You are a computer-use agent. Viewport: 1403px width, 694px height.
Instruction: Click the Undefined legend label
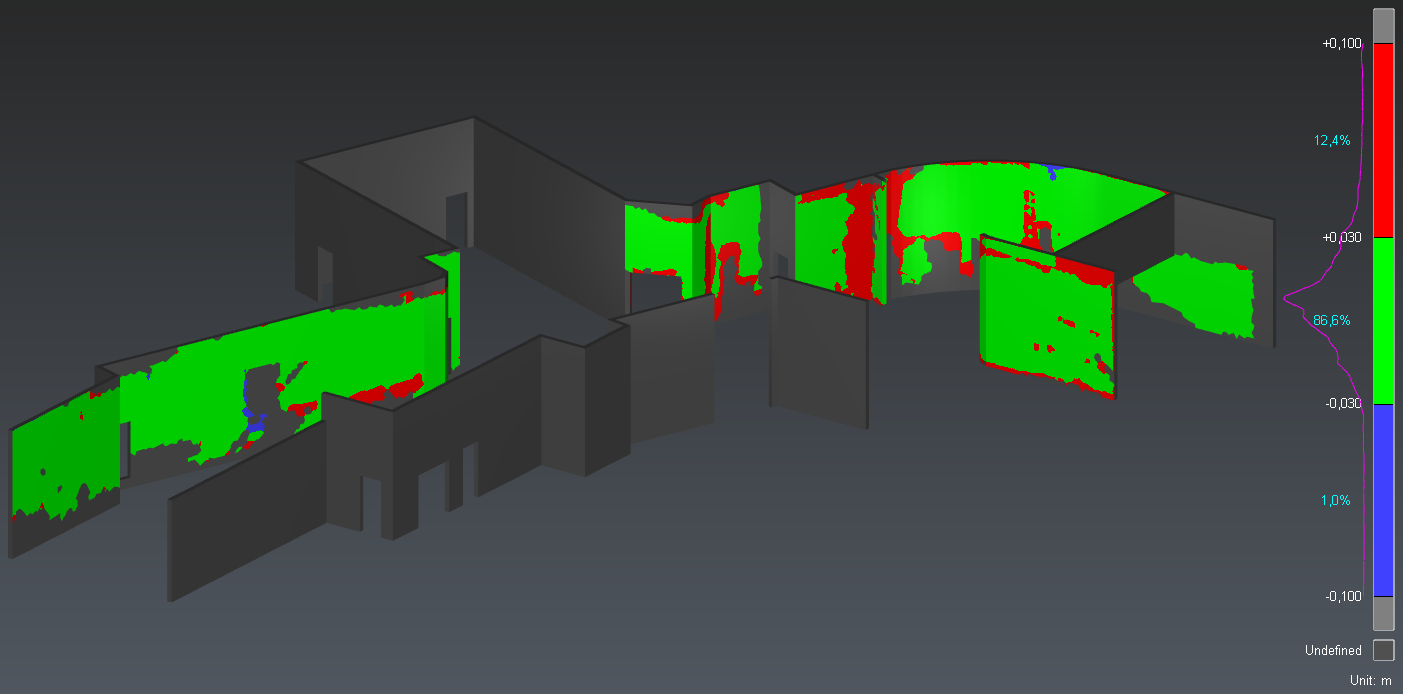pos(1333,650)
